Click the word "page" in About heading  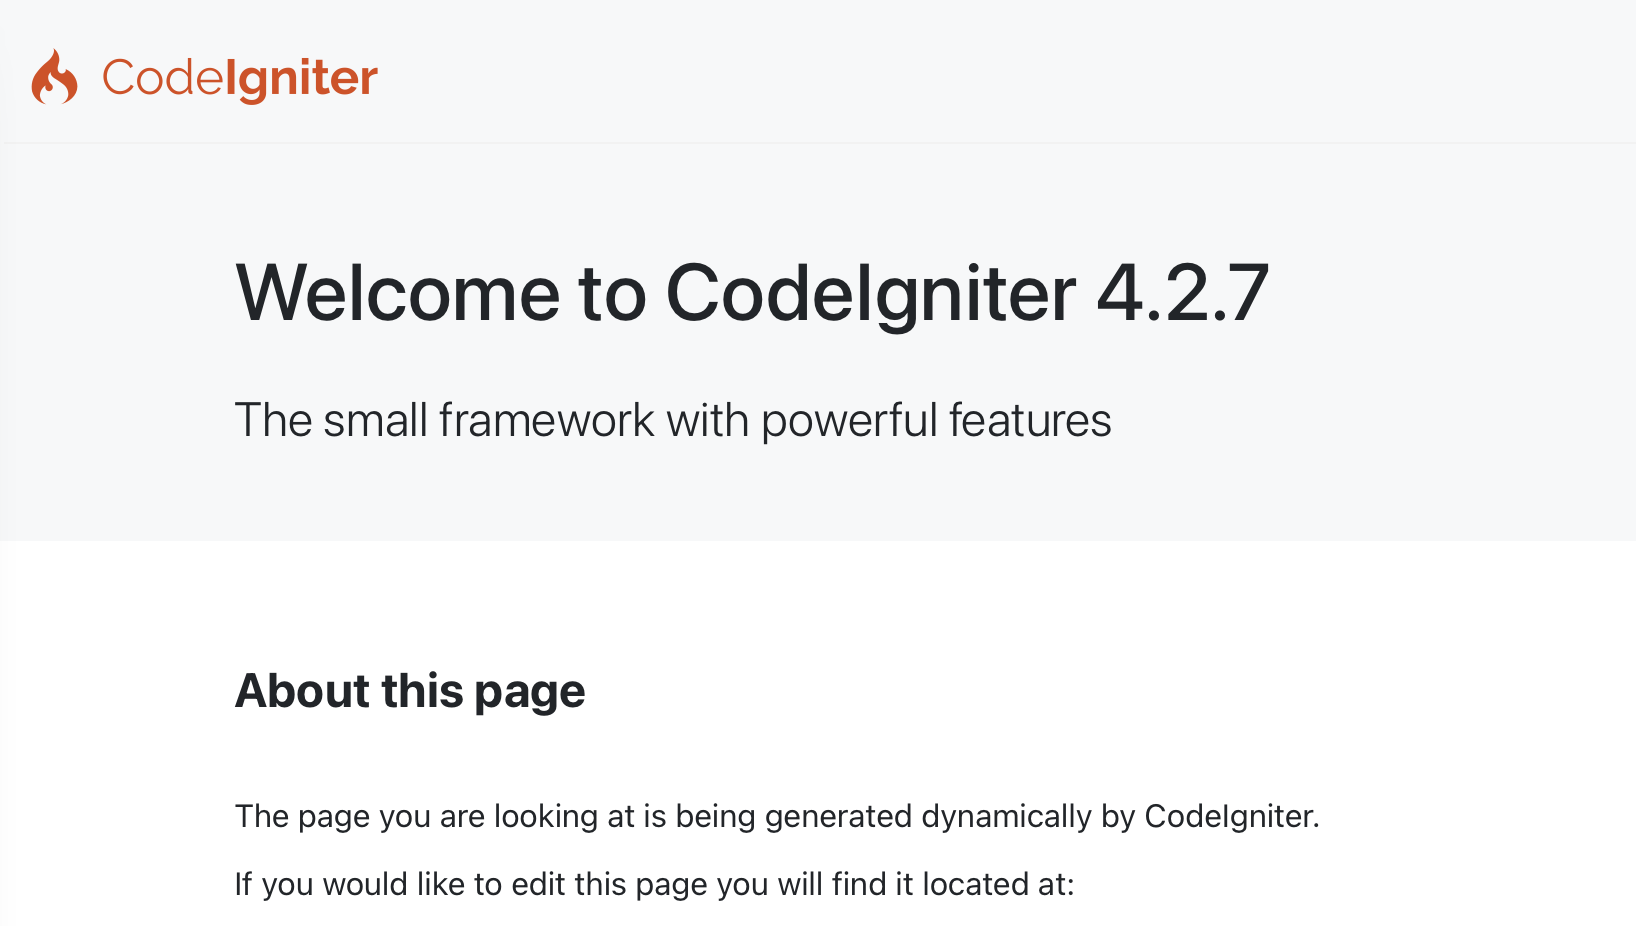529,693
